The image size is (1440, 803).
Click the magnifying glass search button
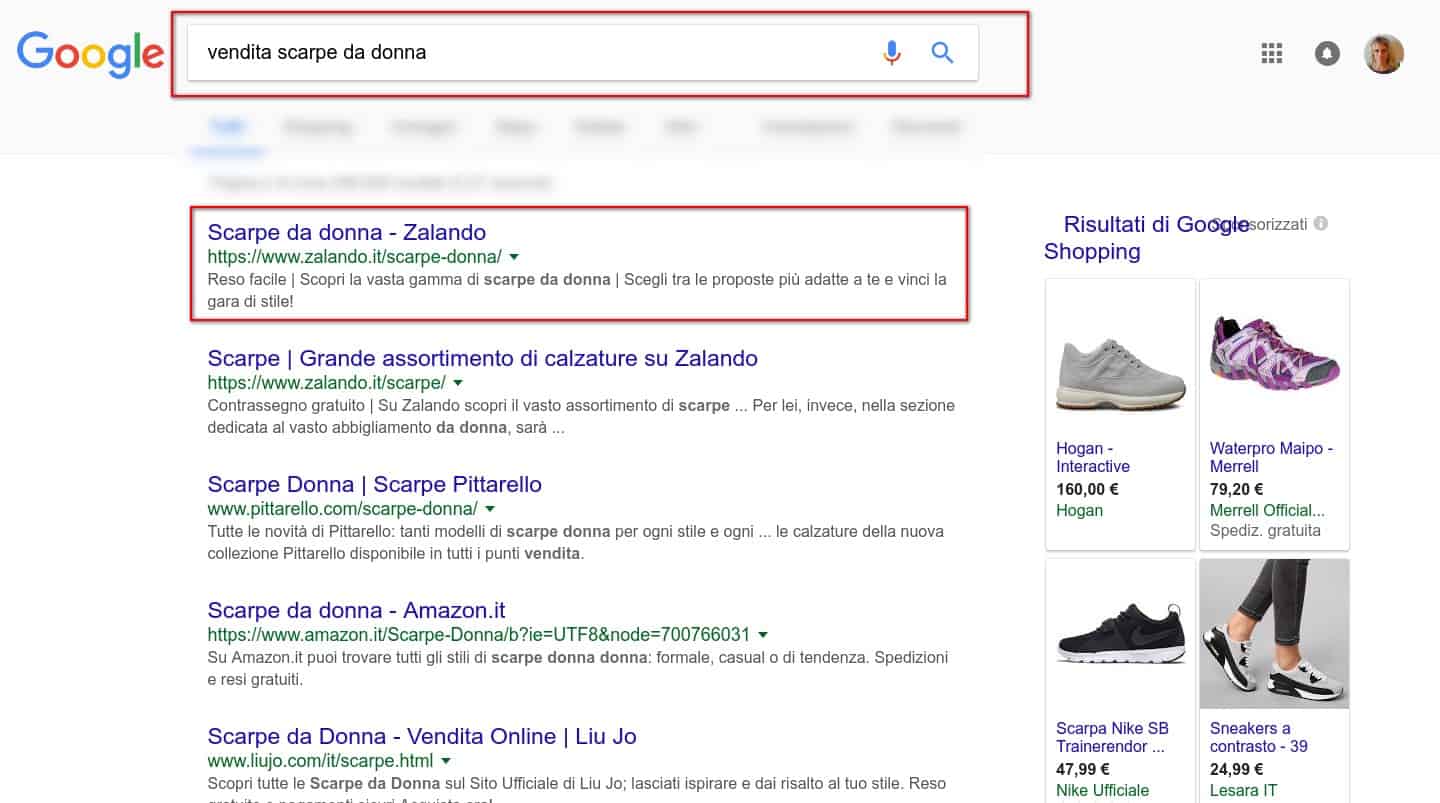pyautogui.click(x=942, y=53)
